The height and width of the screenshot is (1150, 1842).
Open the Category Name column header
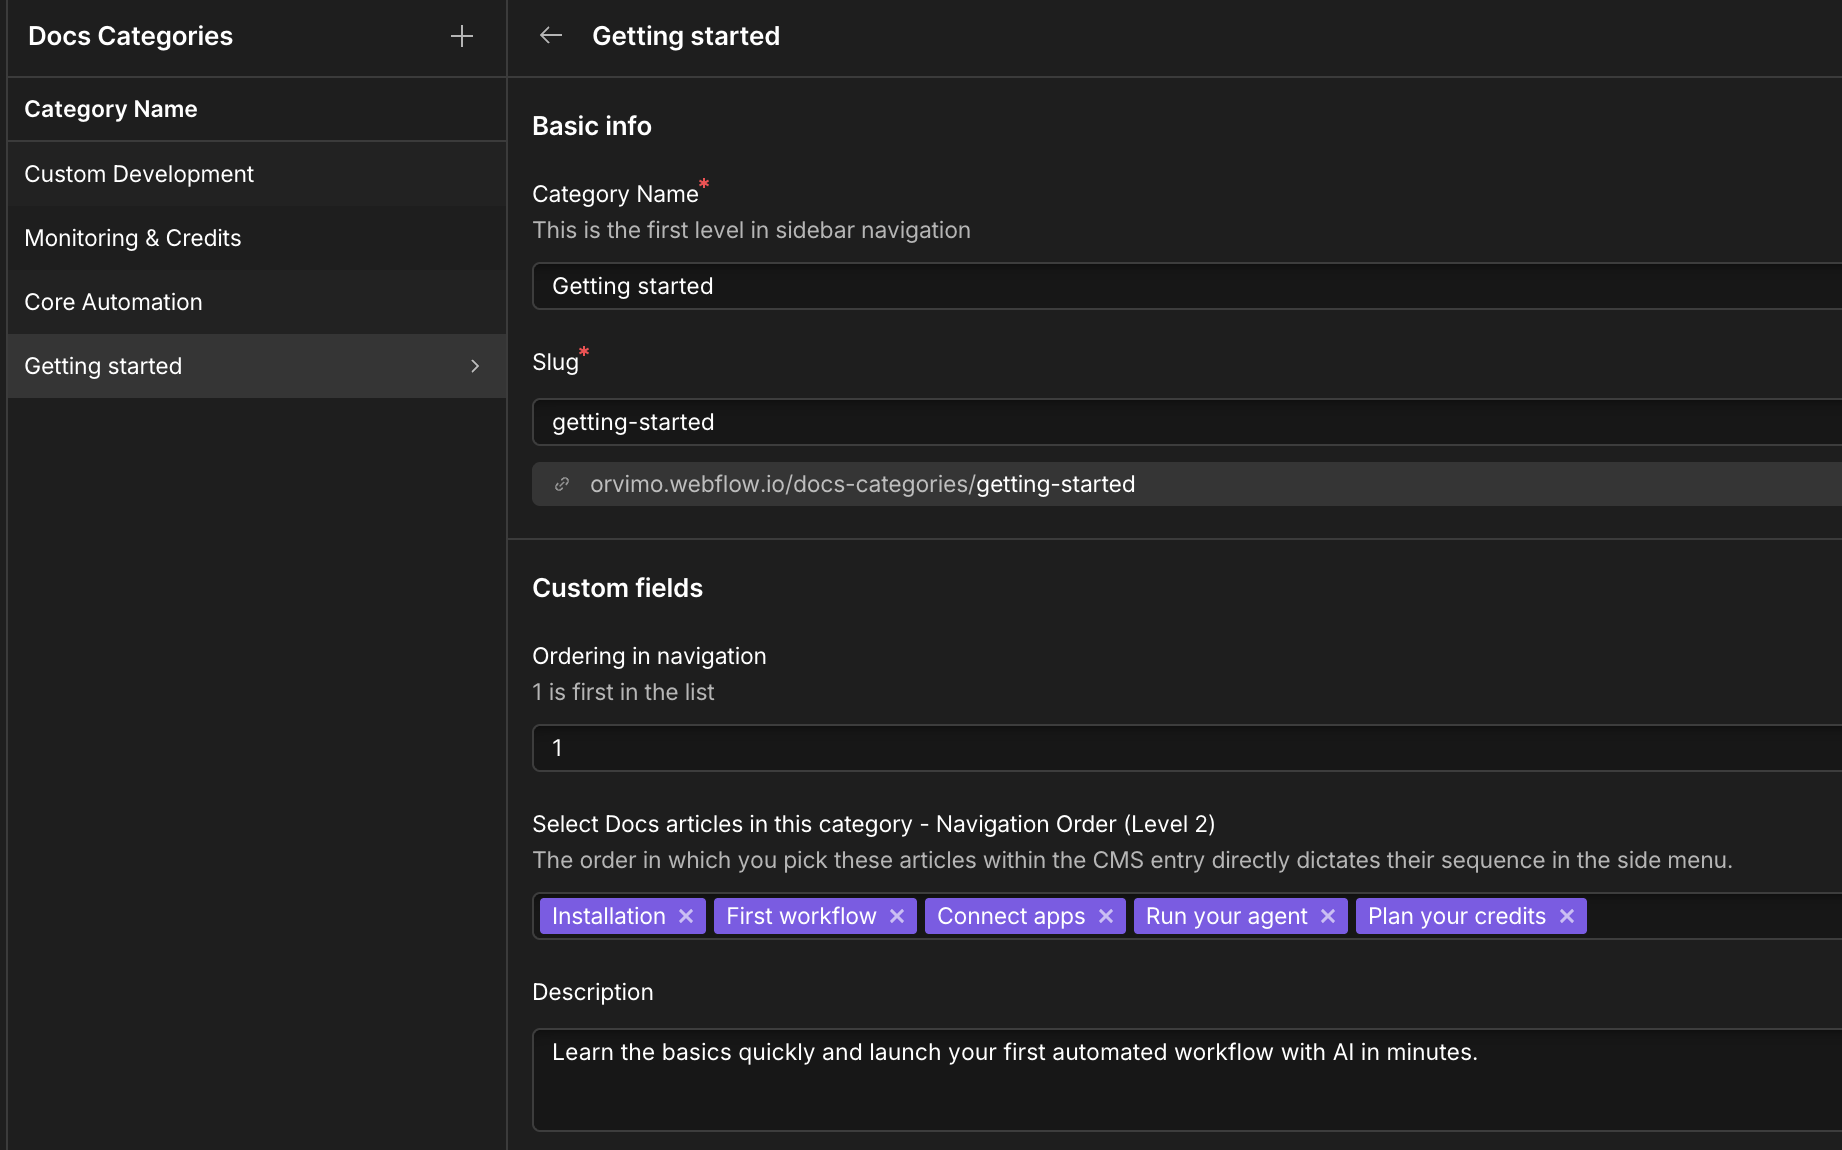tap(111, 108)
